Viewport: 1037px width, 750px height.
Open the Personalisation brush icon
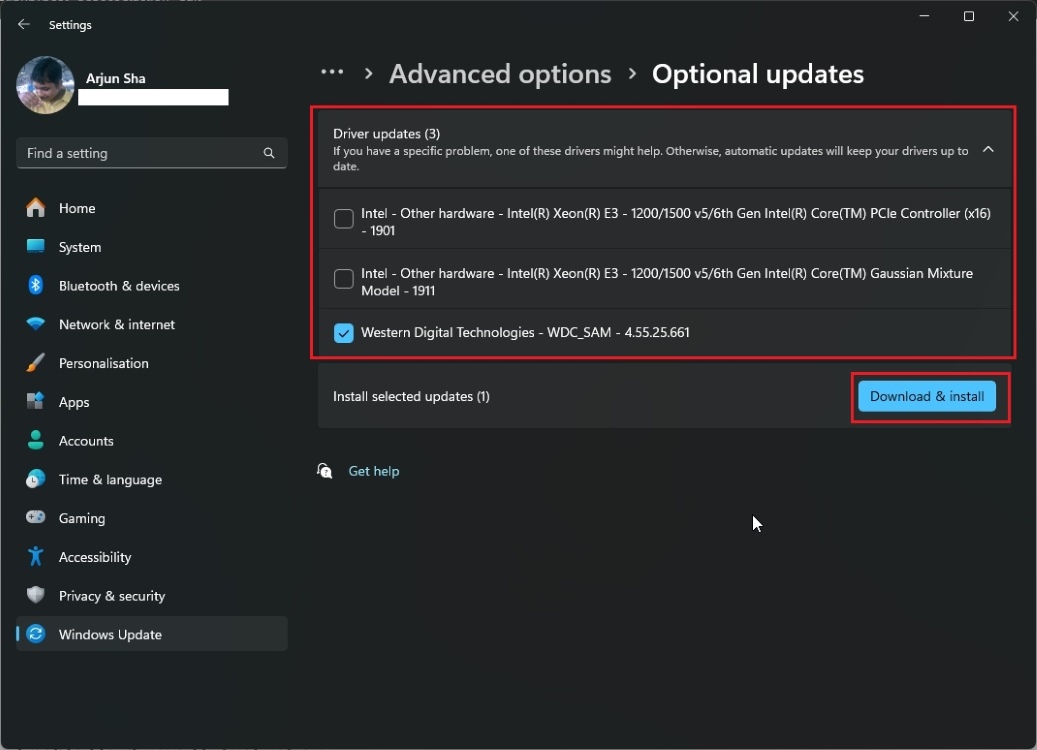[36, 363]
